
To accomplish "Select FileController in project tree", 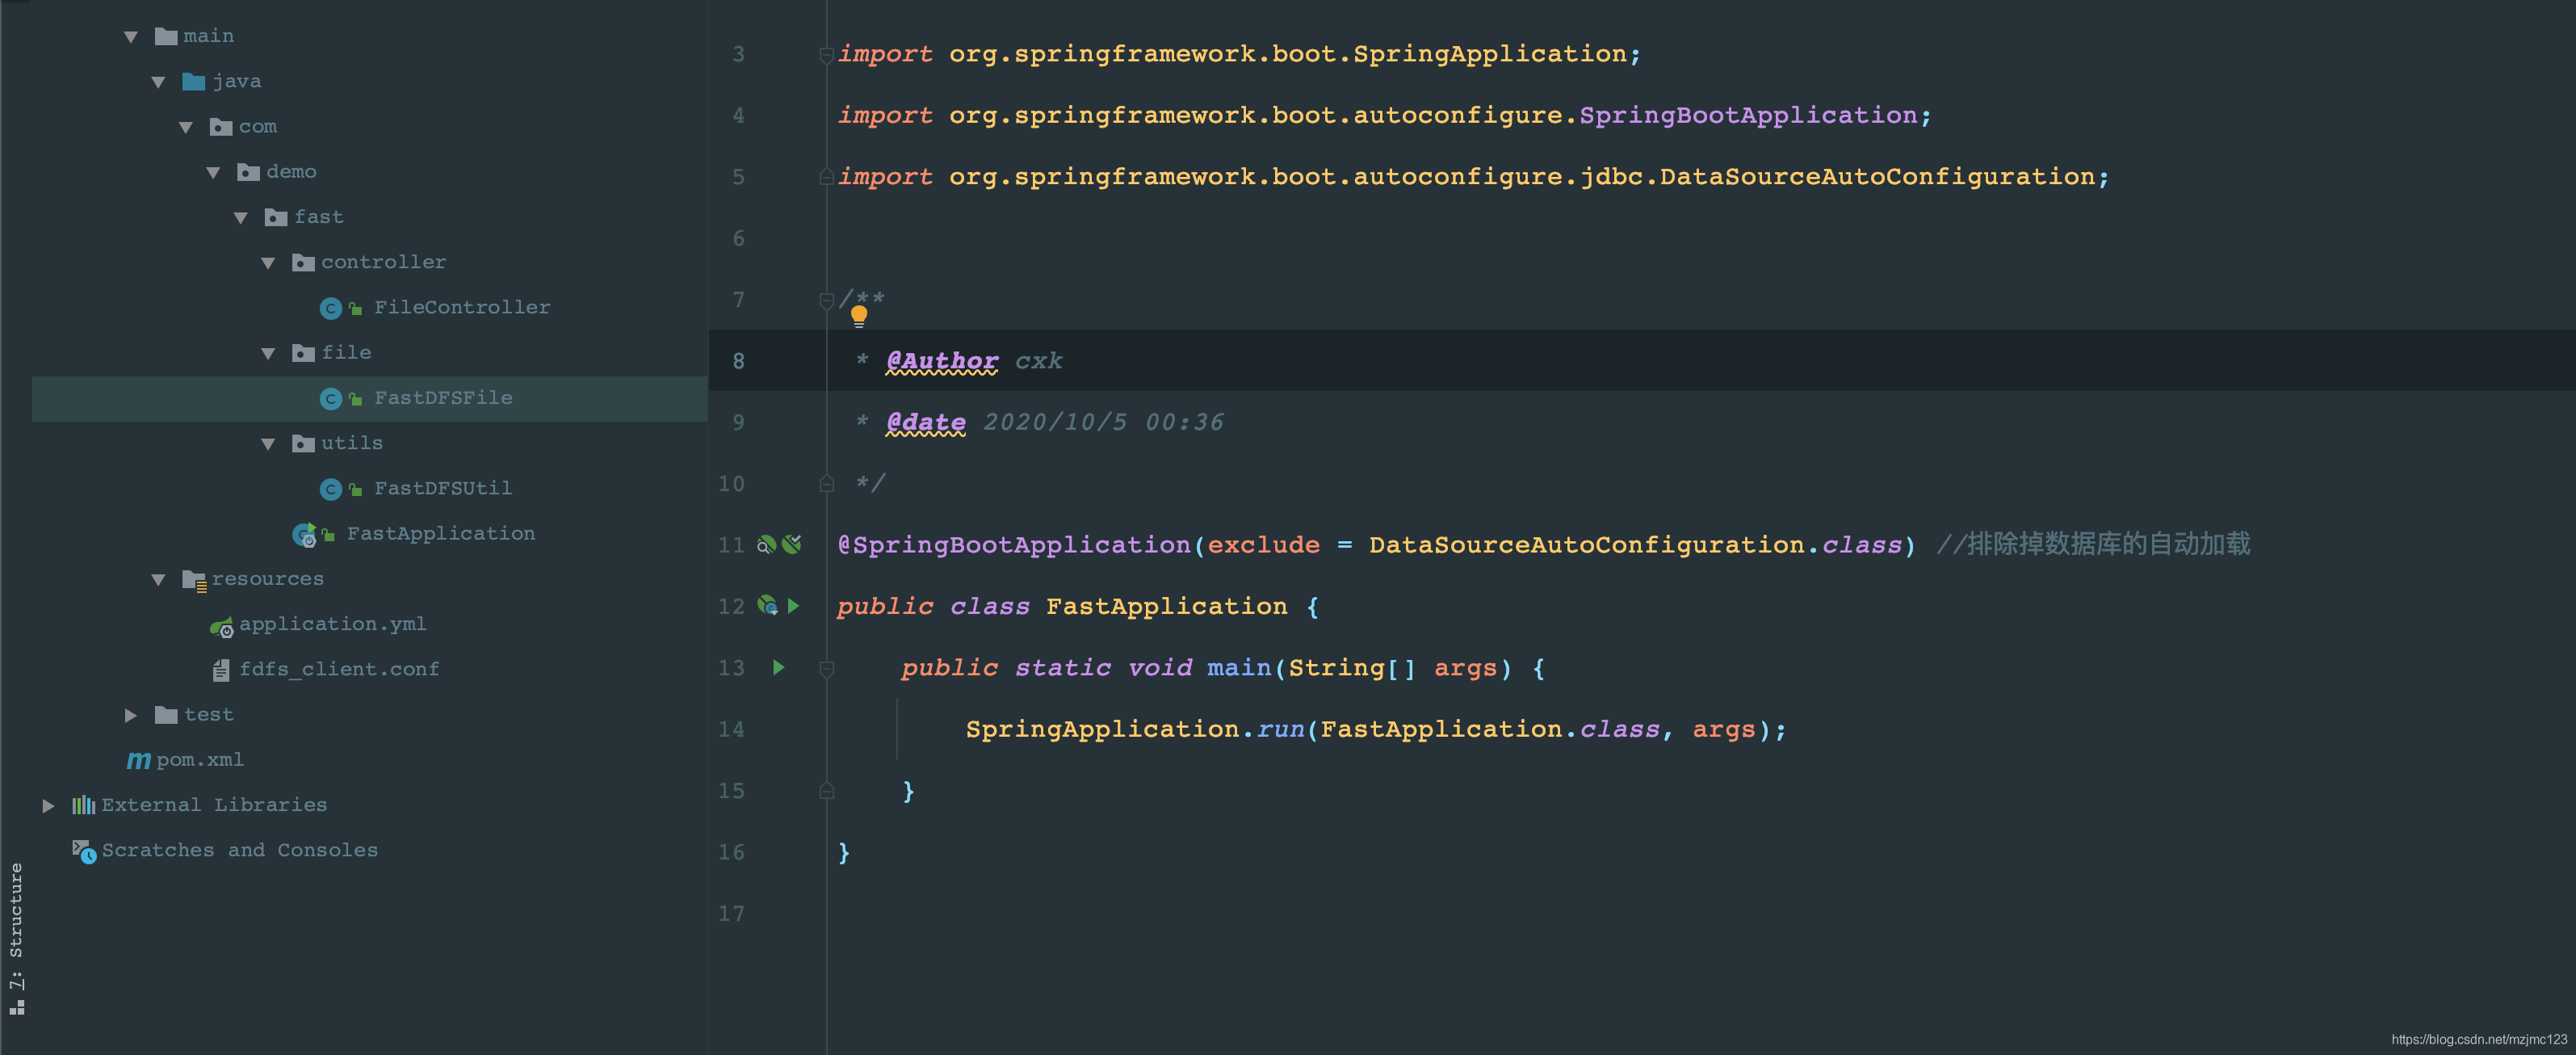I will [462, 308].
